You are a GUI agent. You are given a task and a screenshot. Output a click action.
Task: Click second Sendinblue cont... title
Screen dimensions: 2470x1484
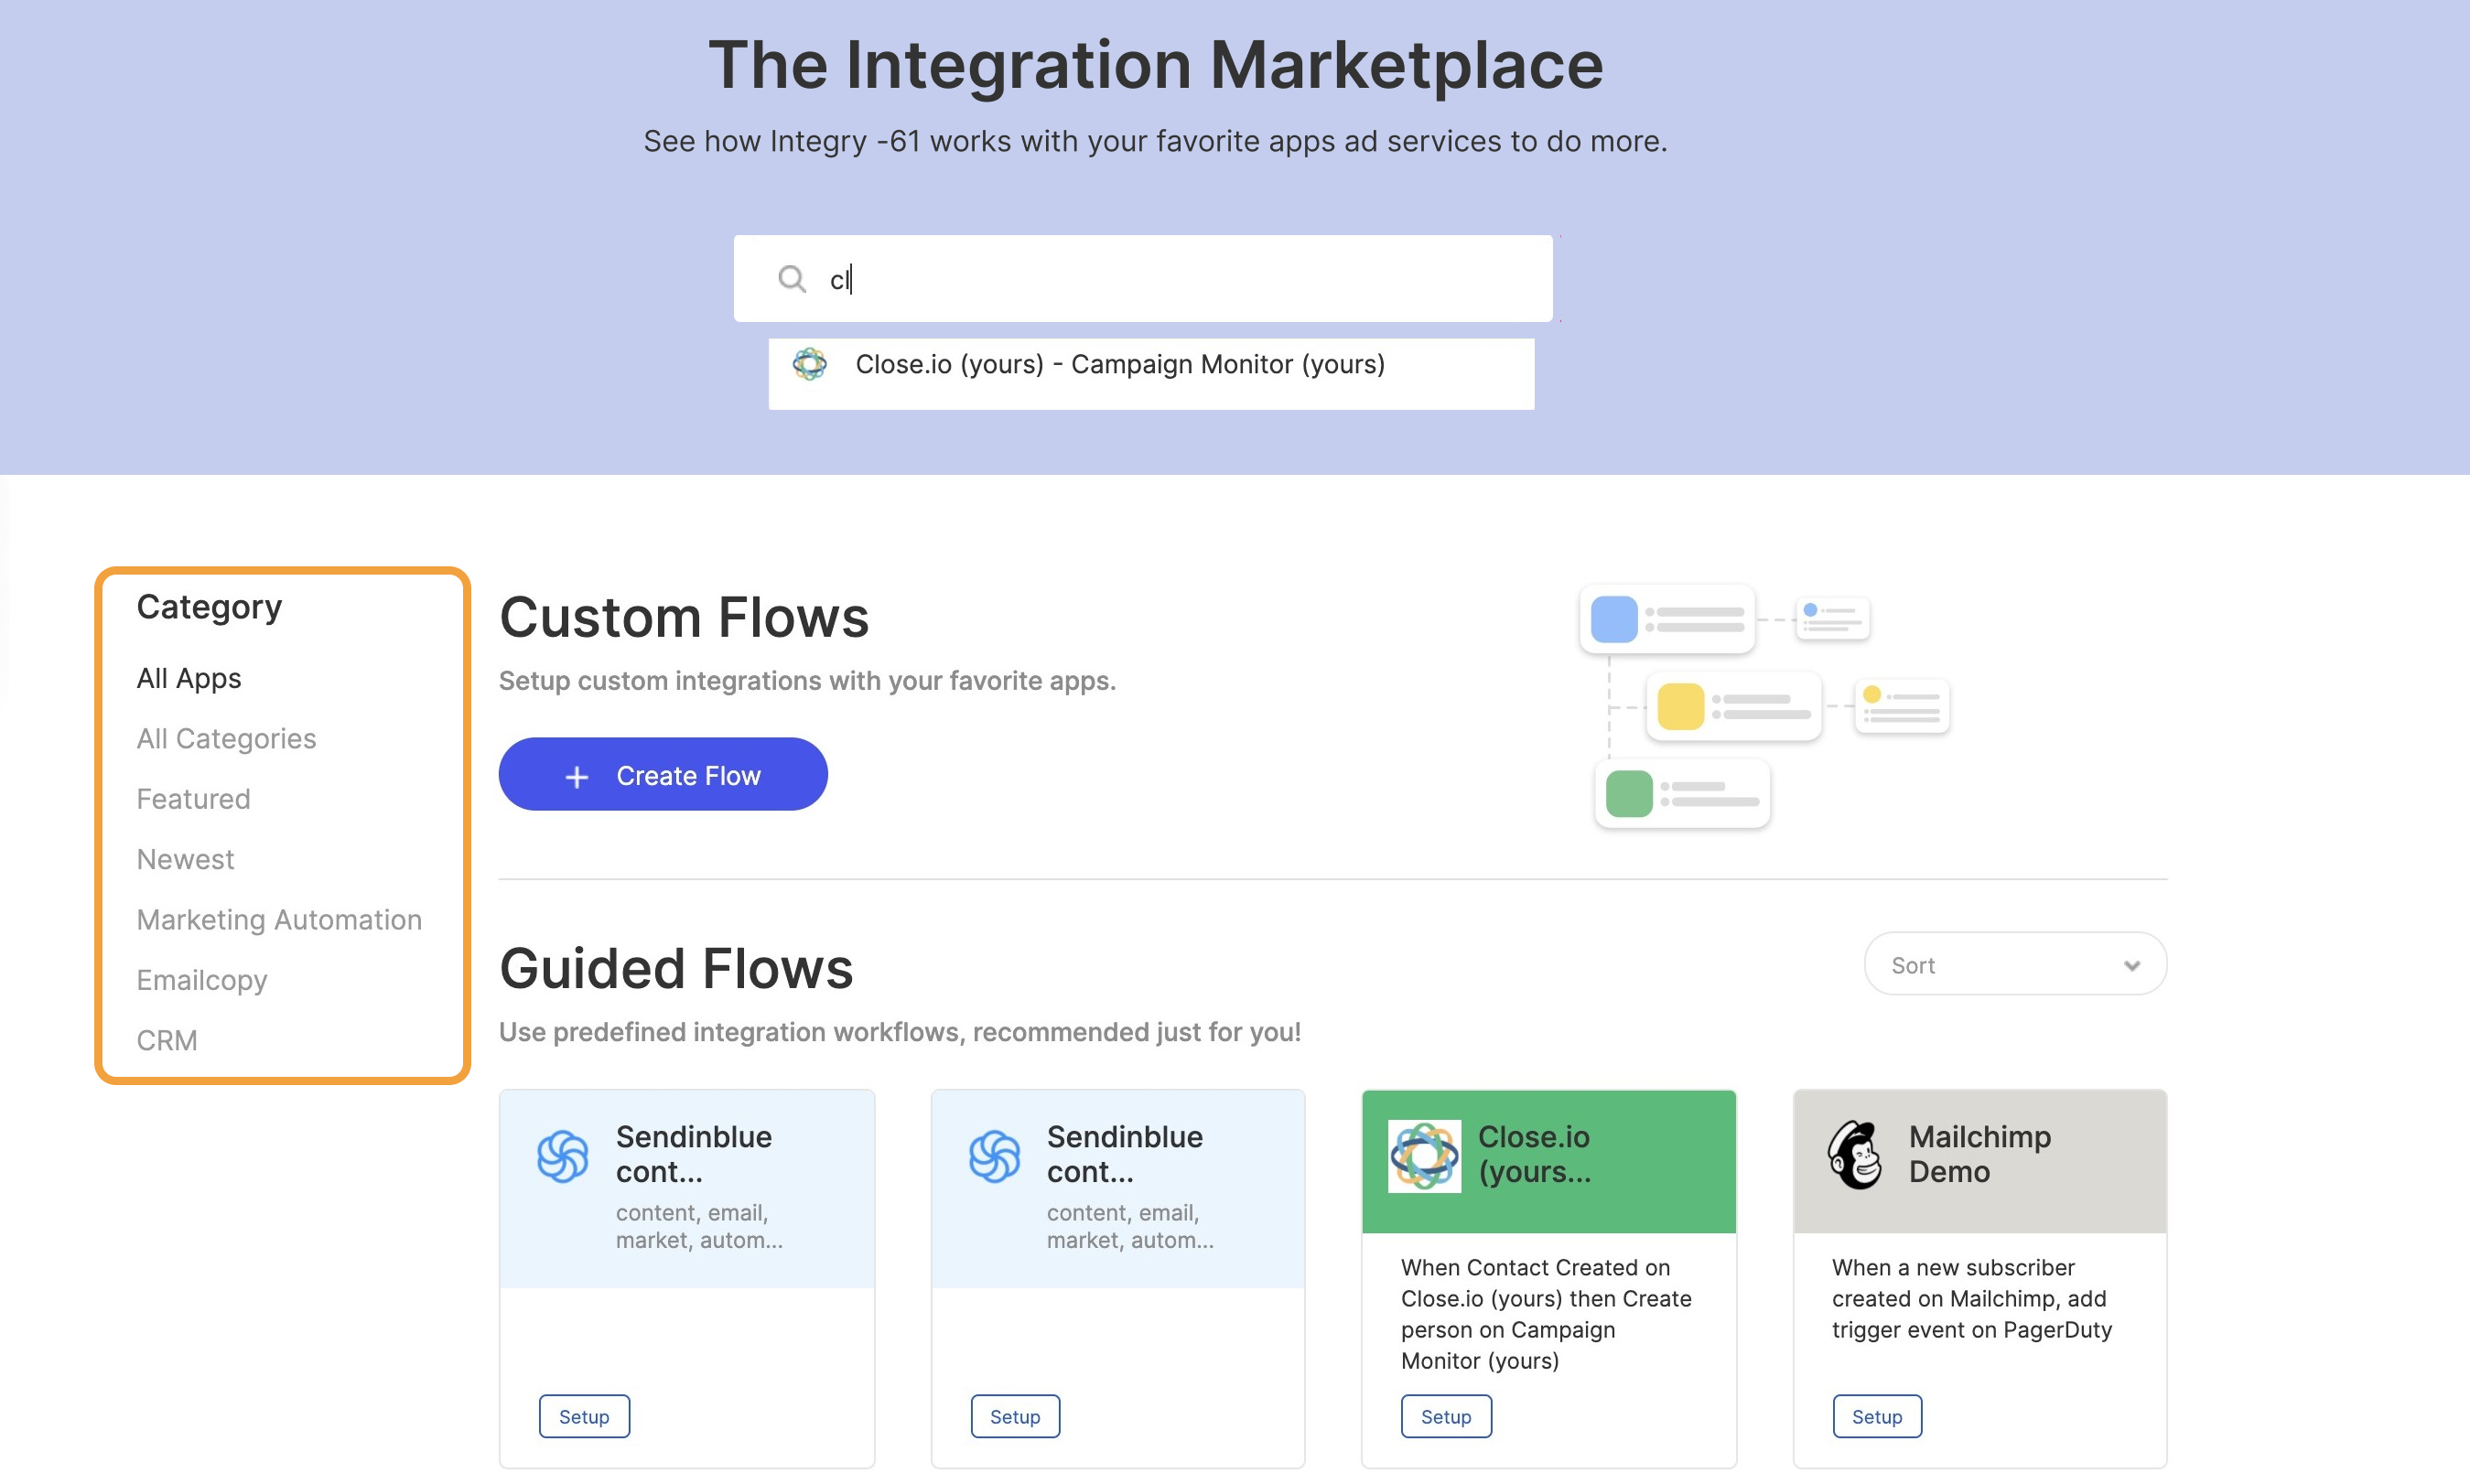pos(1124,1154)
